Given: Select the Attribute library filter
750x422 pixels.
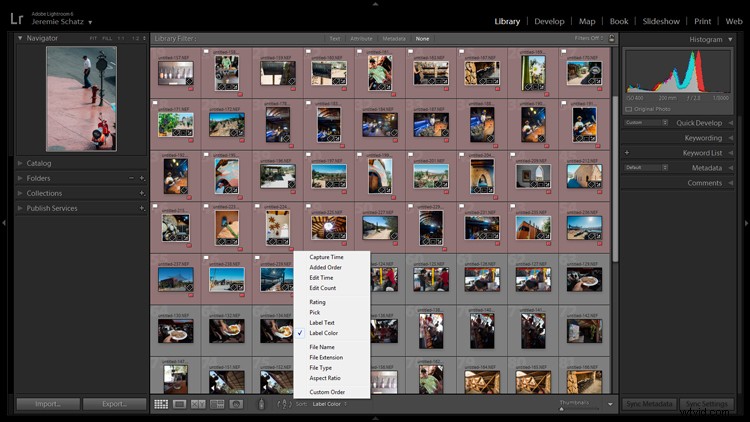Looking at the screenshot, I should (x=361, y=39).
